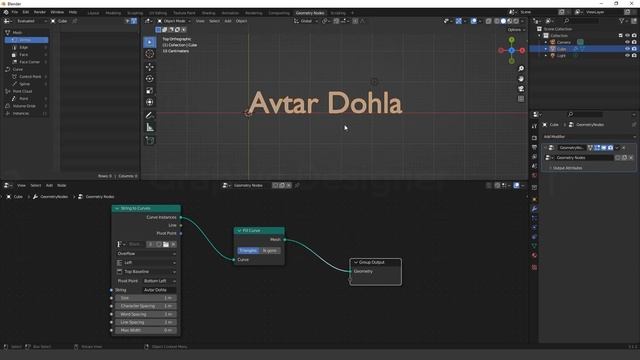
Task: Open the Render properties tab icon
Action: 534,138
